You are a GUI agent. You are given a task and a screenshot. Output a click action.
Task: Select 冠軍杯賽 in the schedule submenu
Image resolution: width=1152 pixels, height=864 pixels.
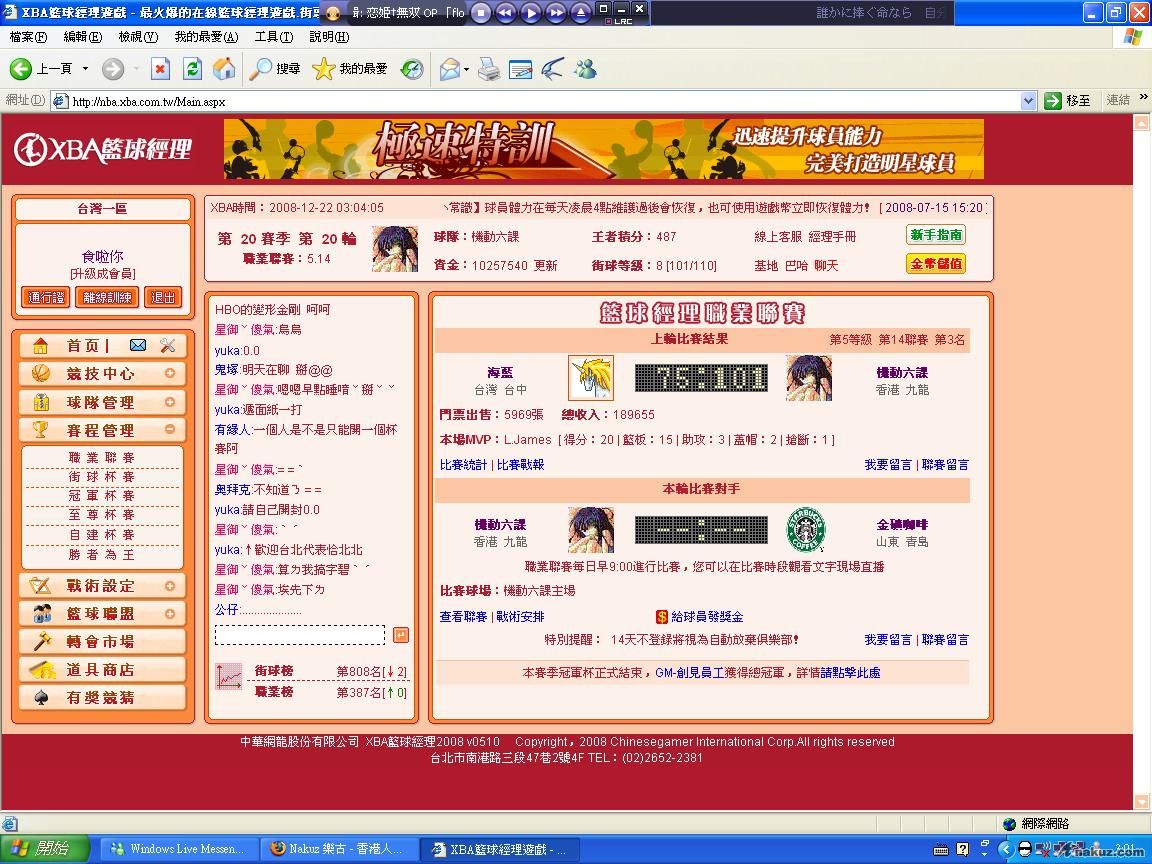[102, 496]
